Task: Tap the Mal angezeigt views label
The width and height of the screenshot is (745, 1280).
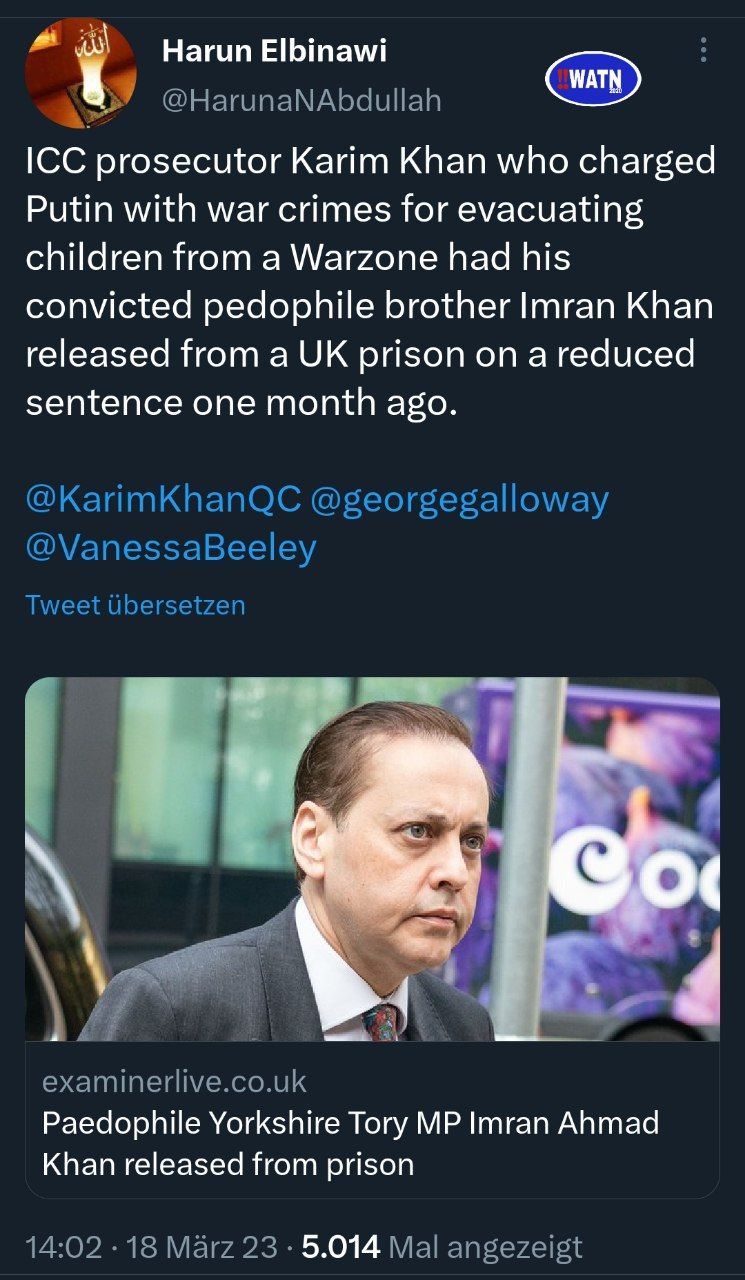Action: (x=484, y=1246)
